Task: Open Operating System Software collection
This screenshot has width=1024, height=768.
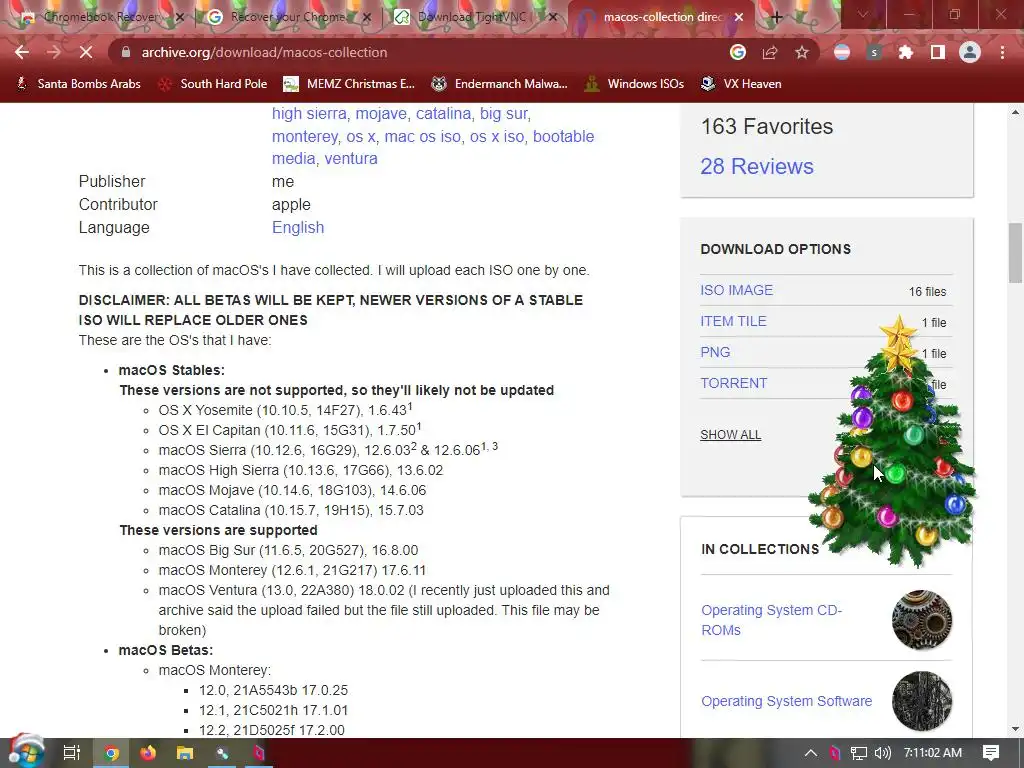Action: point(786,701)
